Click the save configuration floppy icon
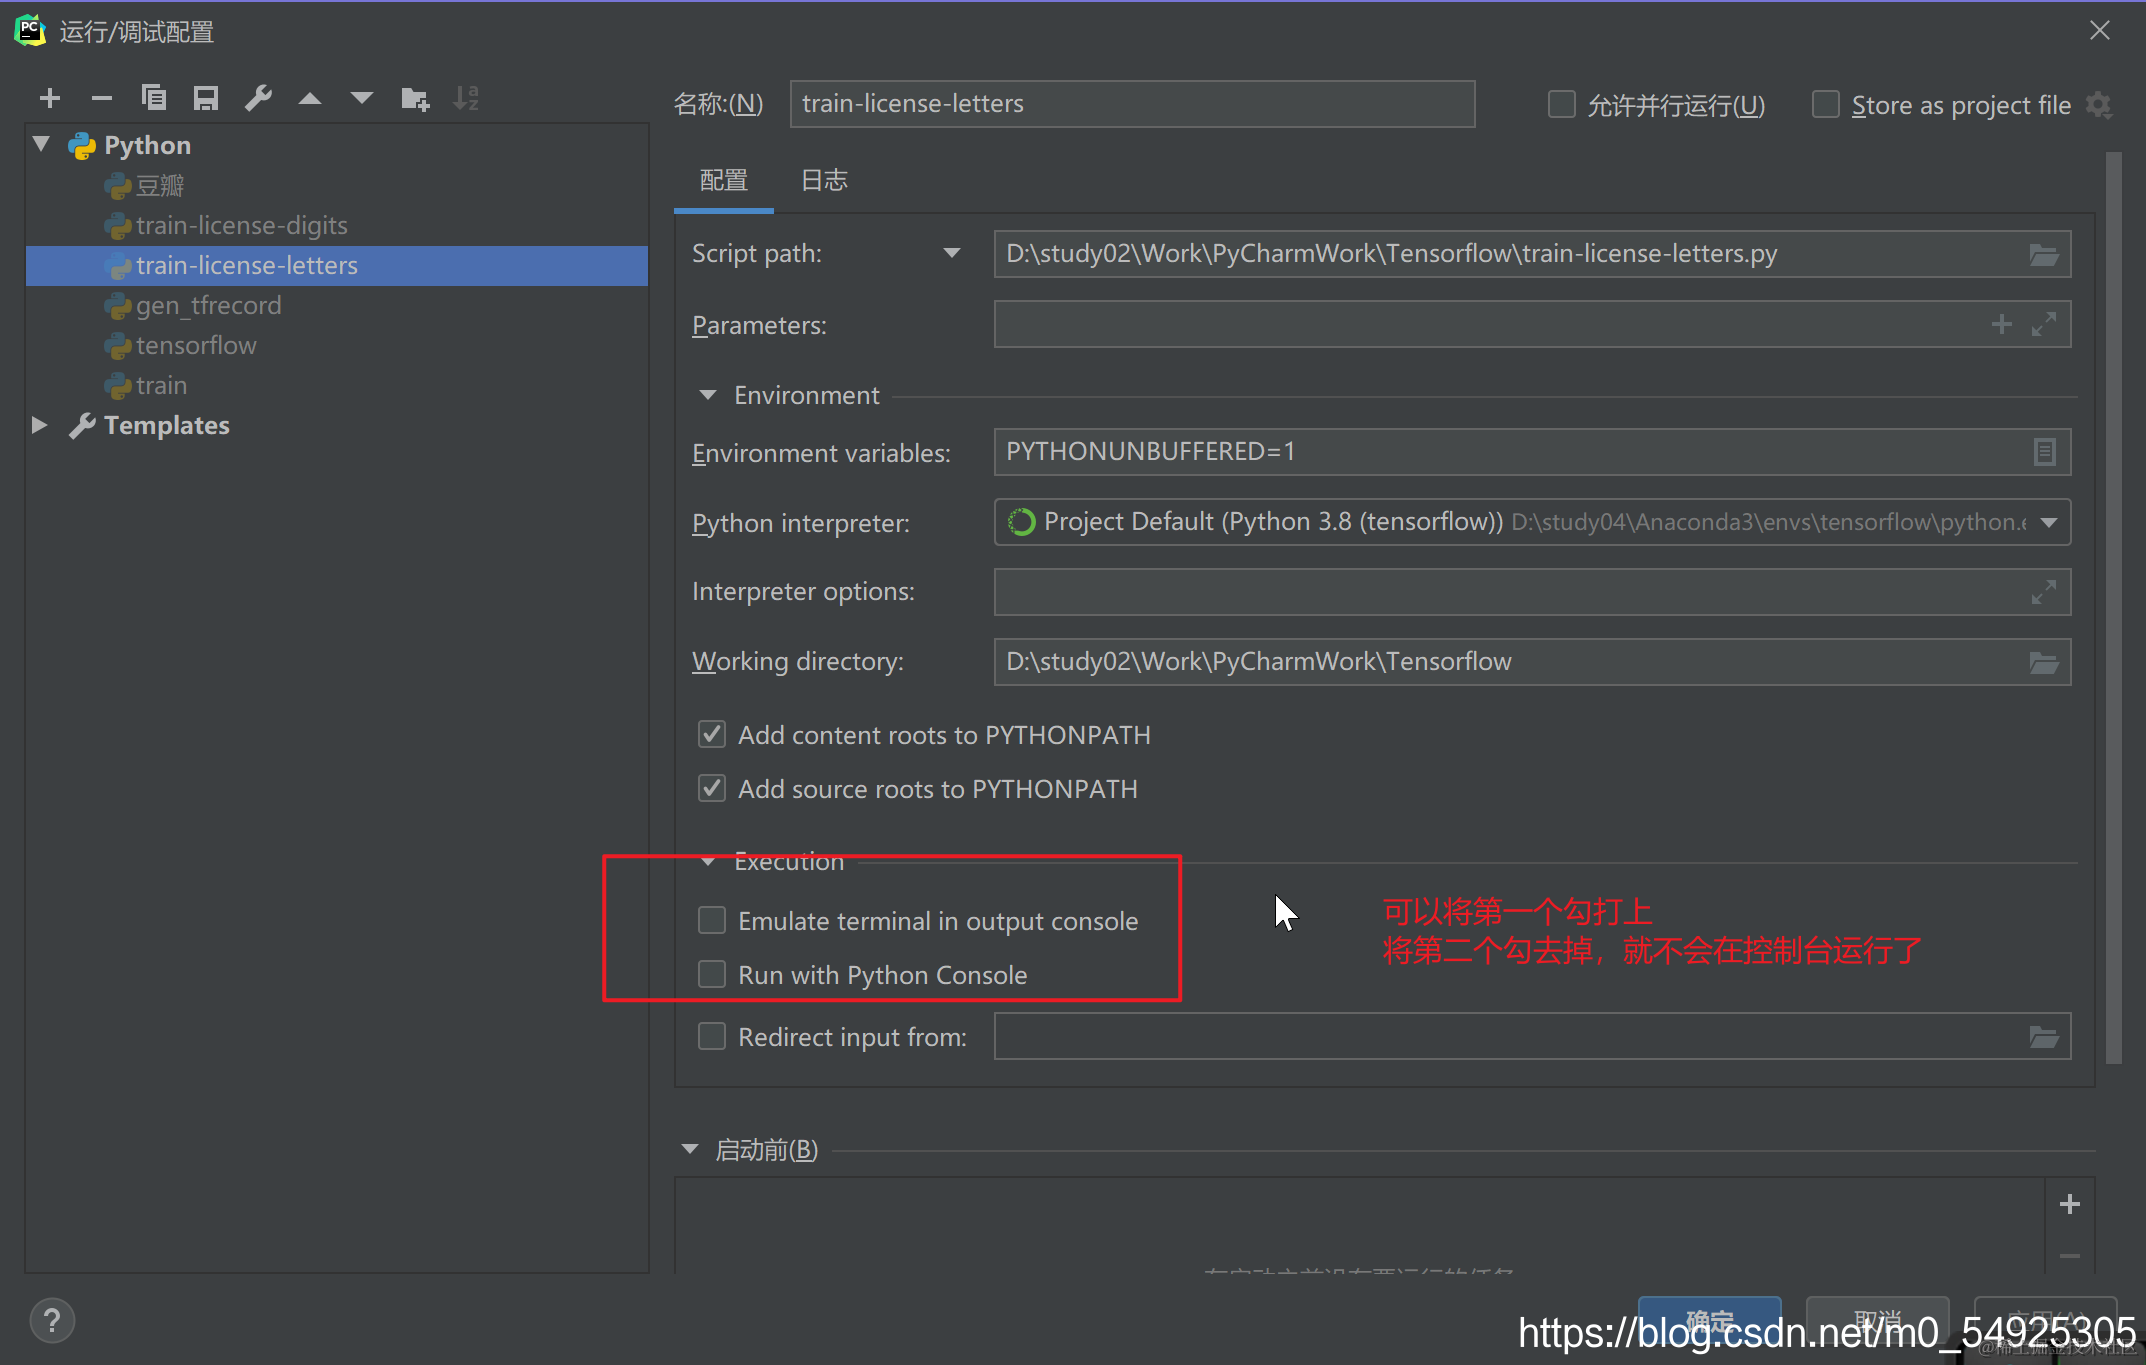Screen dimensions: 2146x1365 (x=206, y=98)
